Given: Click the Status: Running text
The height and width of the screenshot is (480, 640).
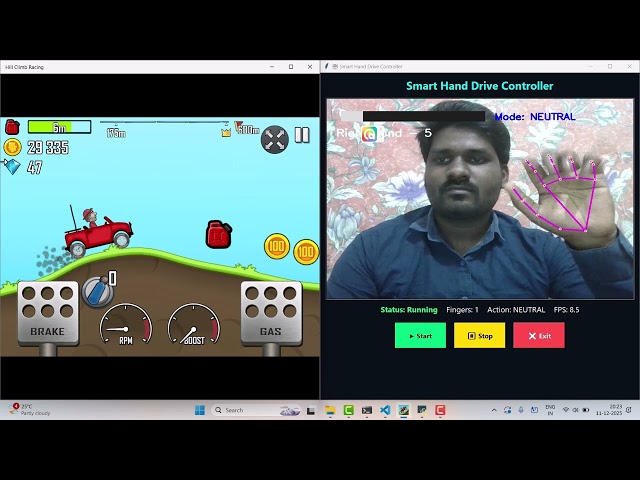Looking at the screenshot, I should tap(409, 310).
